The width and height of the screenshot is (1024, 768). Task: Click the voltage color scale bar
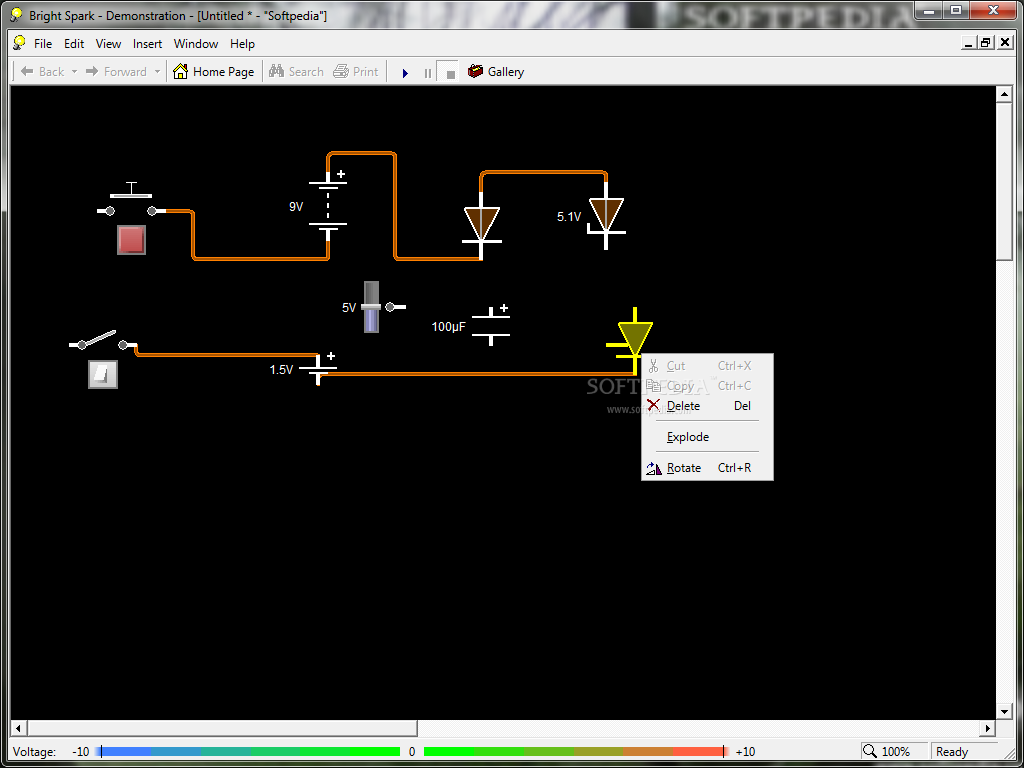(412, 752)
